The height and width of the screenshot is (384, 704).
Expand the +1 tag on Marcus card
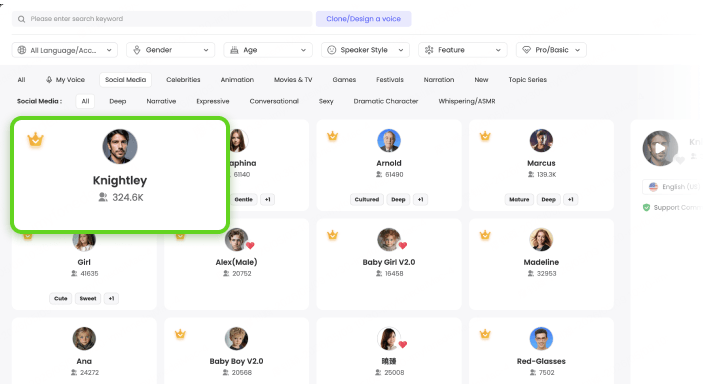(x=570, y=199)
